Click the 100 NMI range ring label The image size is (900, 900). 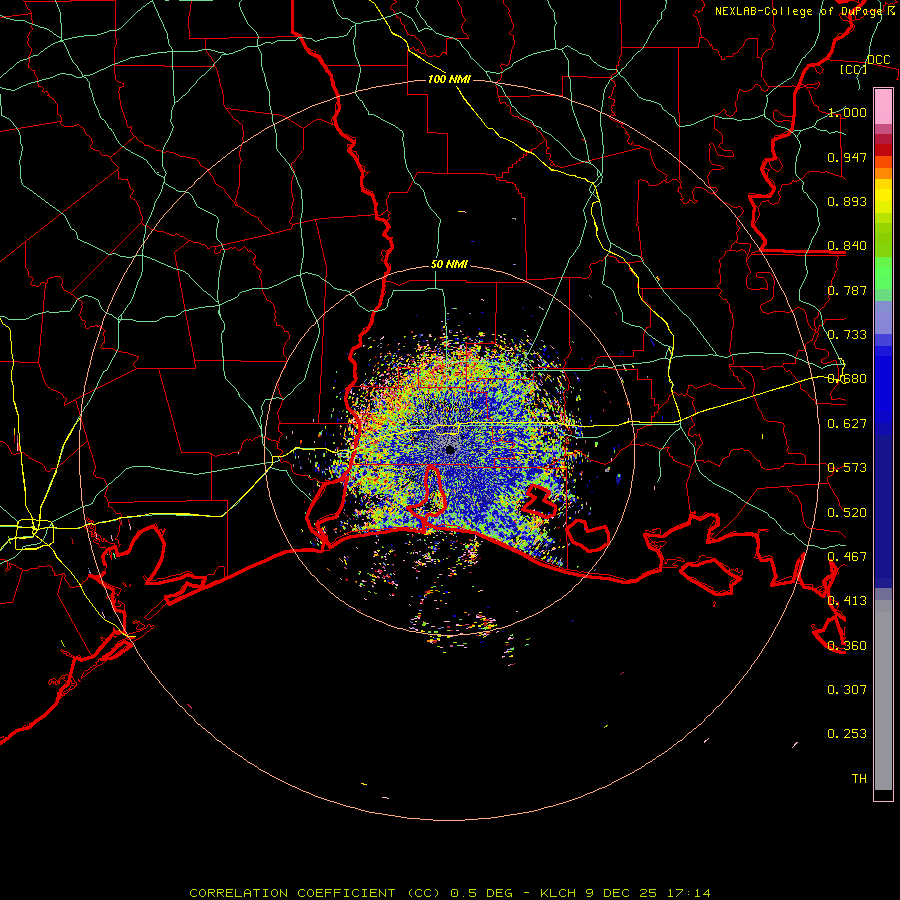[449, 79]
